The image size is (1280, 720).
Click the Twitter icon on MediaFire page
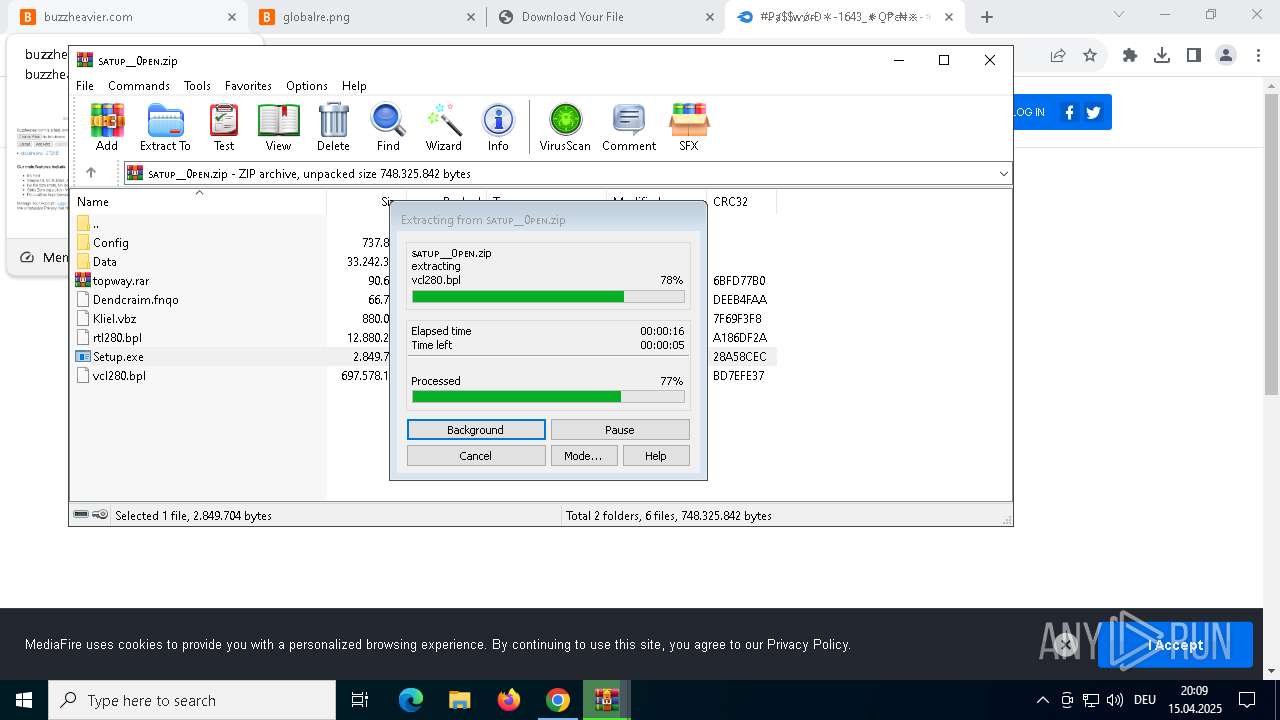pyautogui.click(x=1093, y=112)
